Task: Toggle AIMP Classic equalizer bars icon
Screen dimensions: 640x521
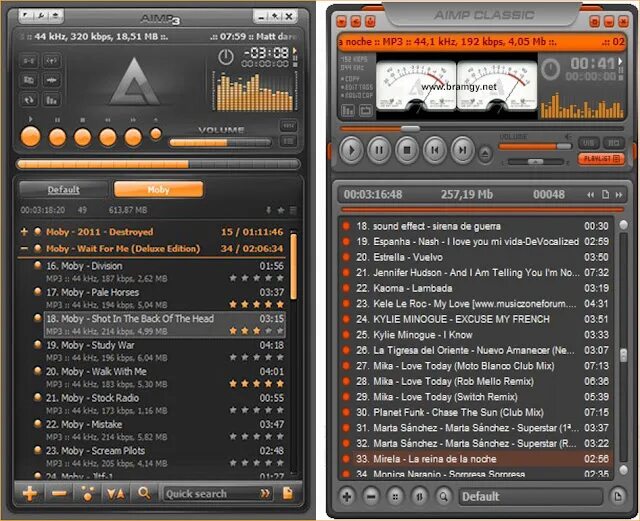Action: [x=348, y=110]
